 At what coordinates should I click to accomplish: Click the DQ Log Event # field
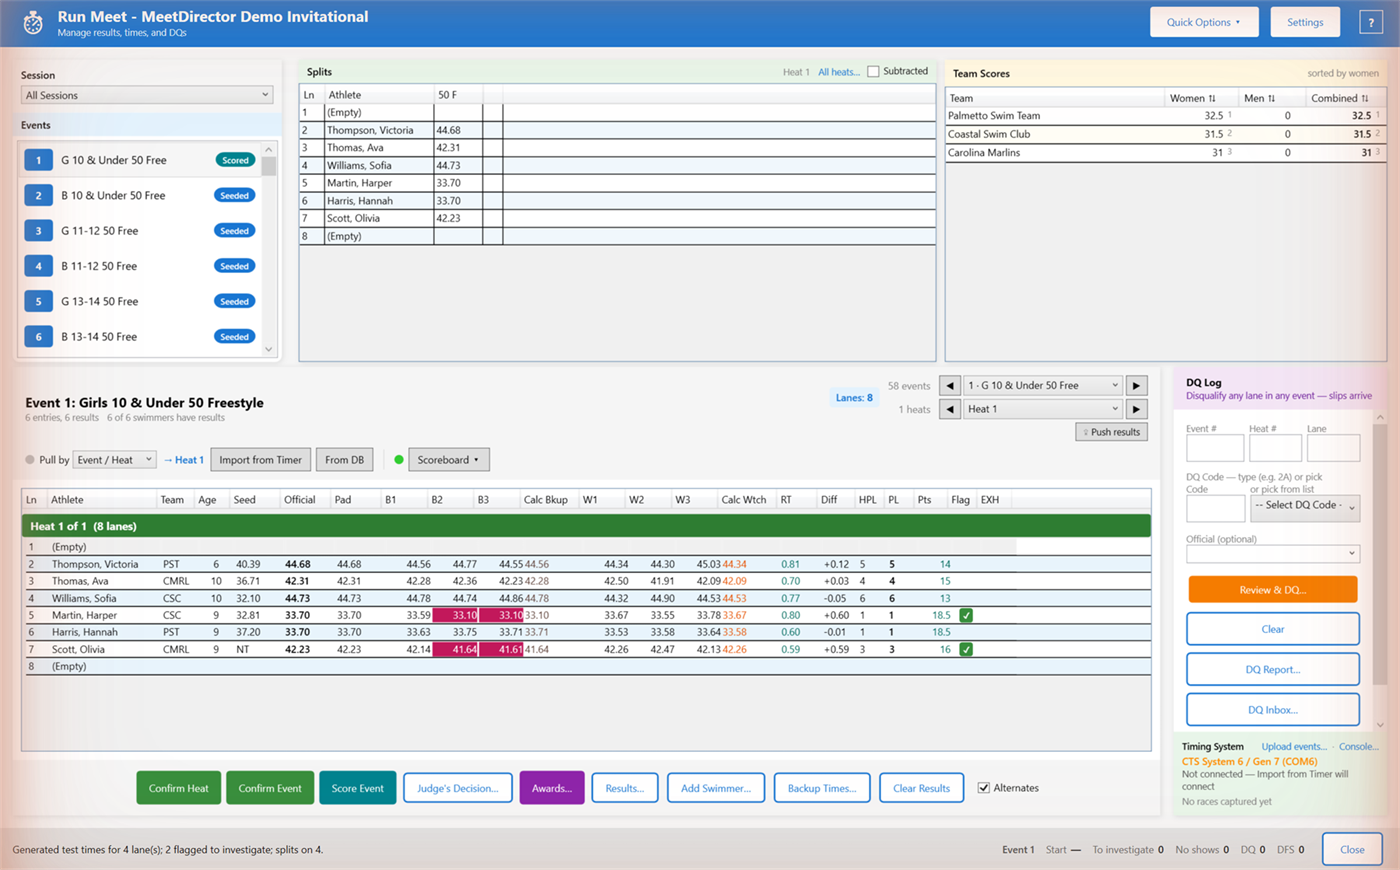[x=1215, y=448]
